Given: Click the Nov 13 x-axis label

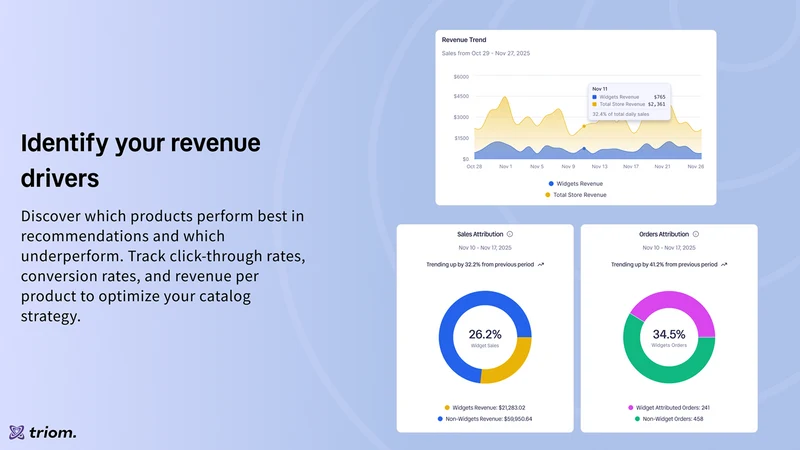Looking at the screenshot, I should click(599, 166).
